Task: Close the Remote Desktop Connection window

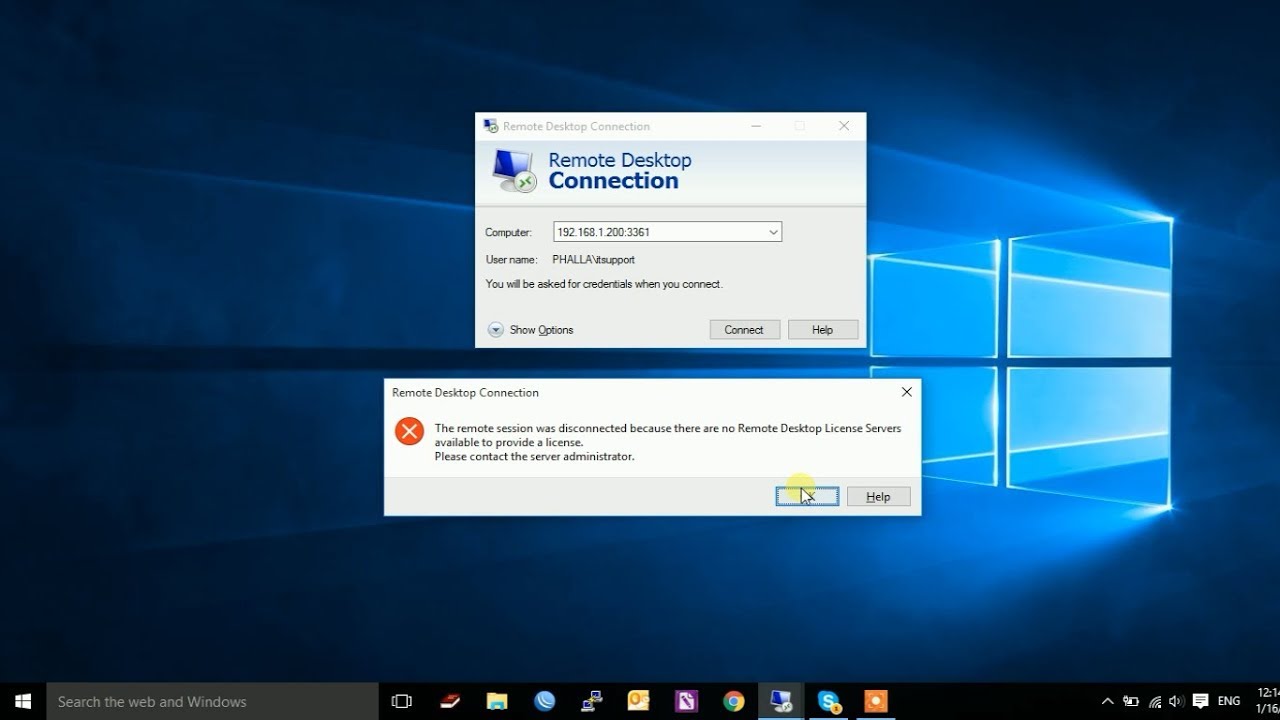Action: click(x=844, y=126)
